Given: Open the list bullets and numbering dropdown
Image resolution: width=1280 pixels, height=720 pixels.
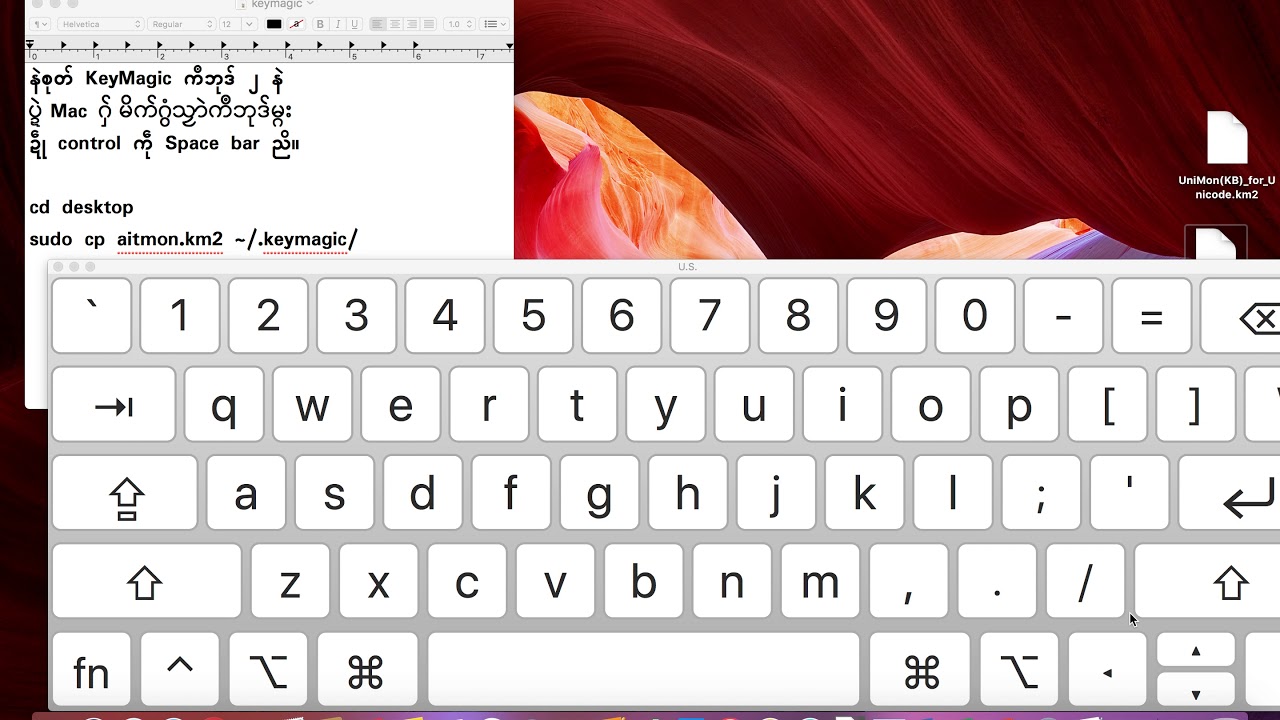Looking at the screenshot, I should pos(493,24).
